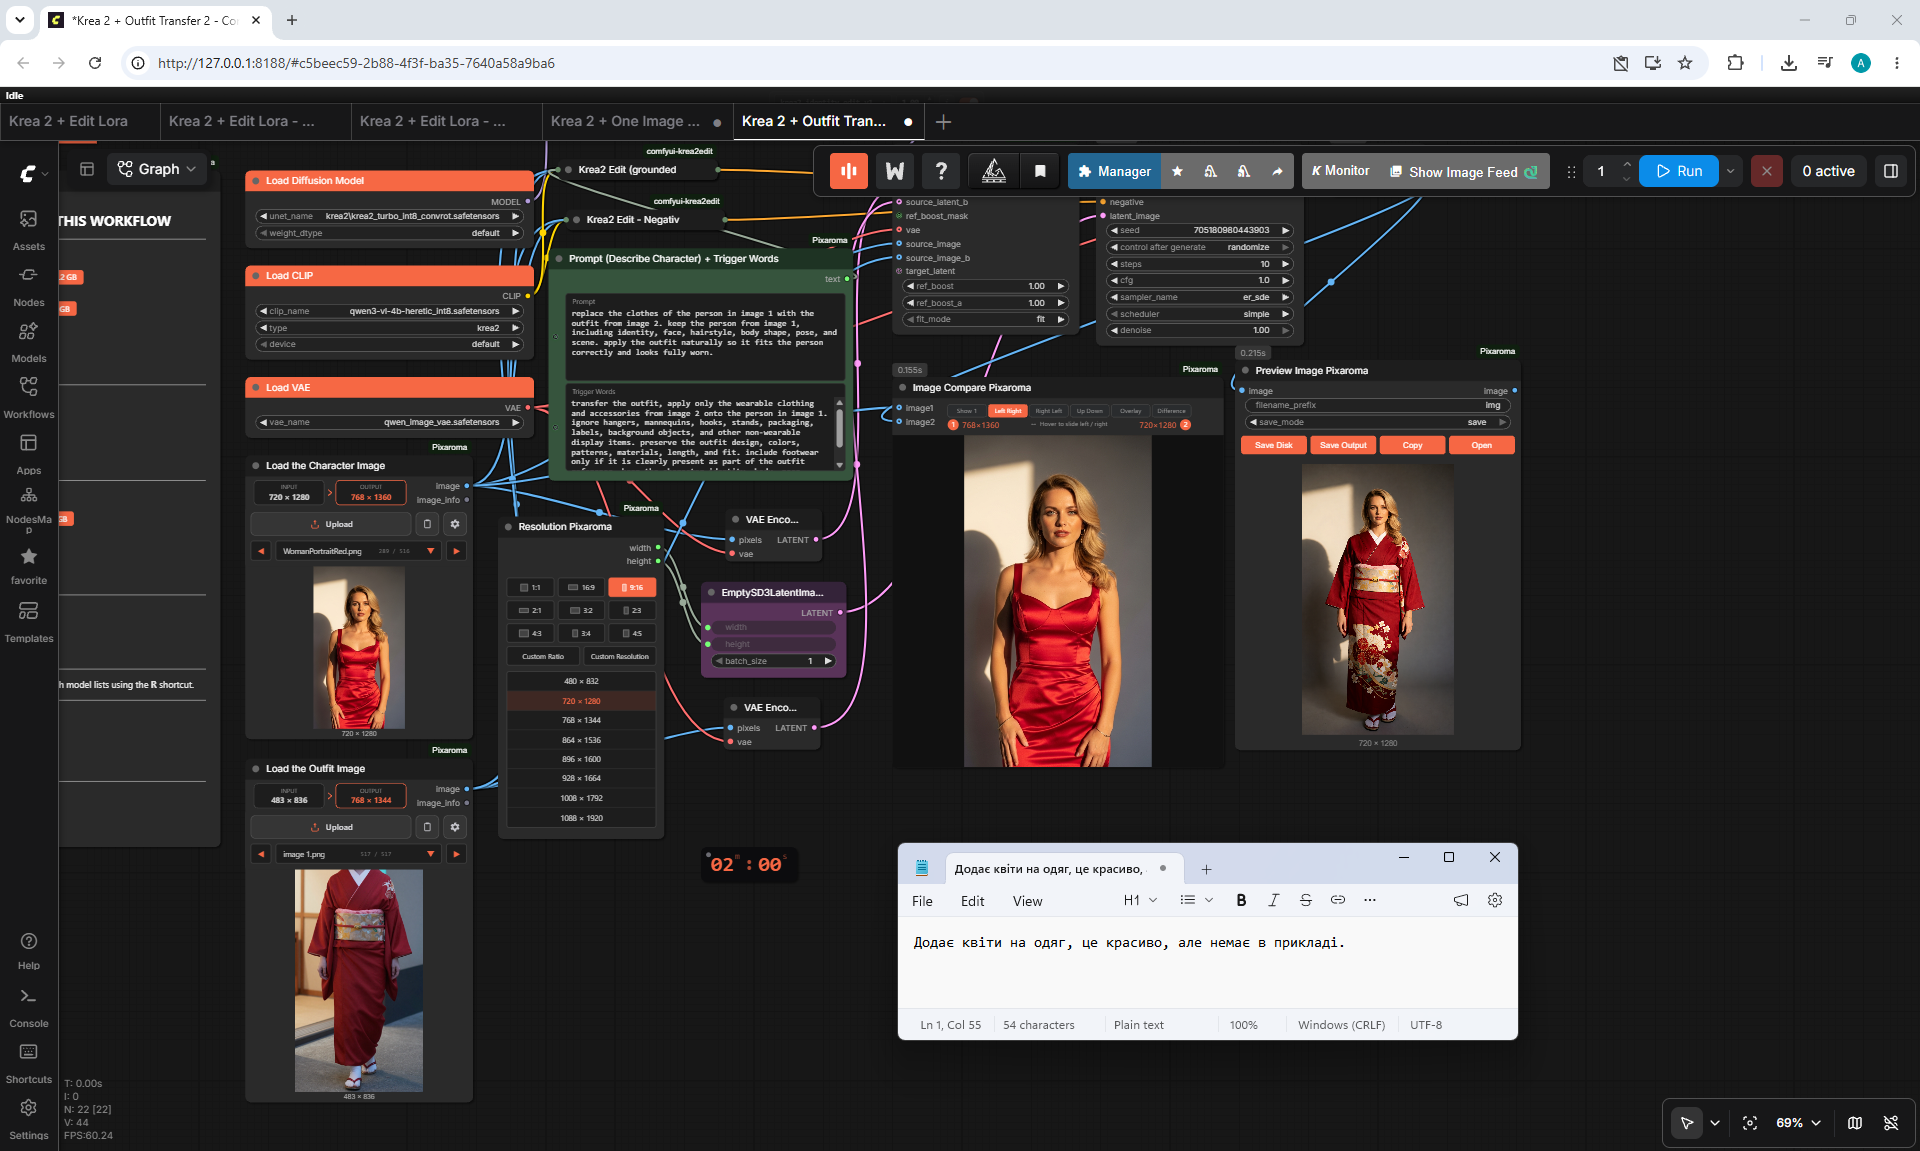1920x1151 pixels.
Task: Select the 16:9 aspect ratio option
Action: coord(581,587)
